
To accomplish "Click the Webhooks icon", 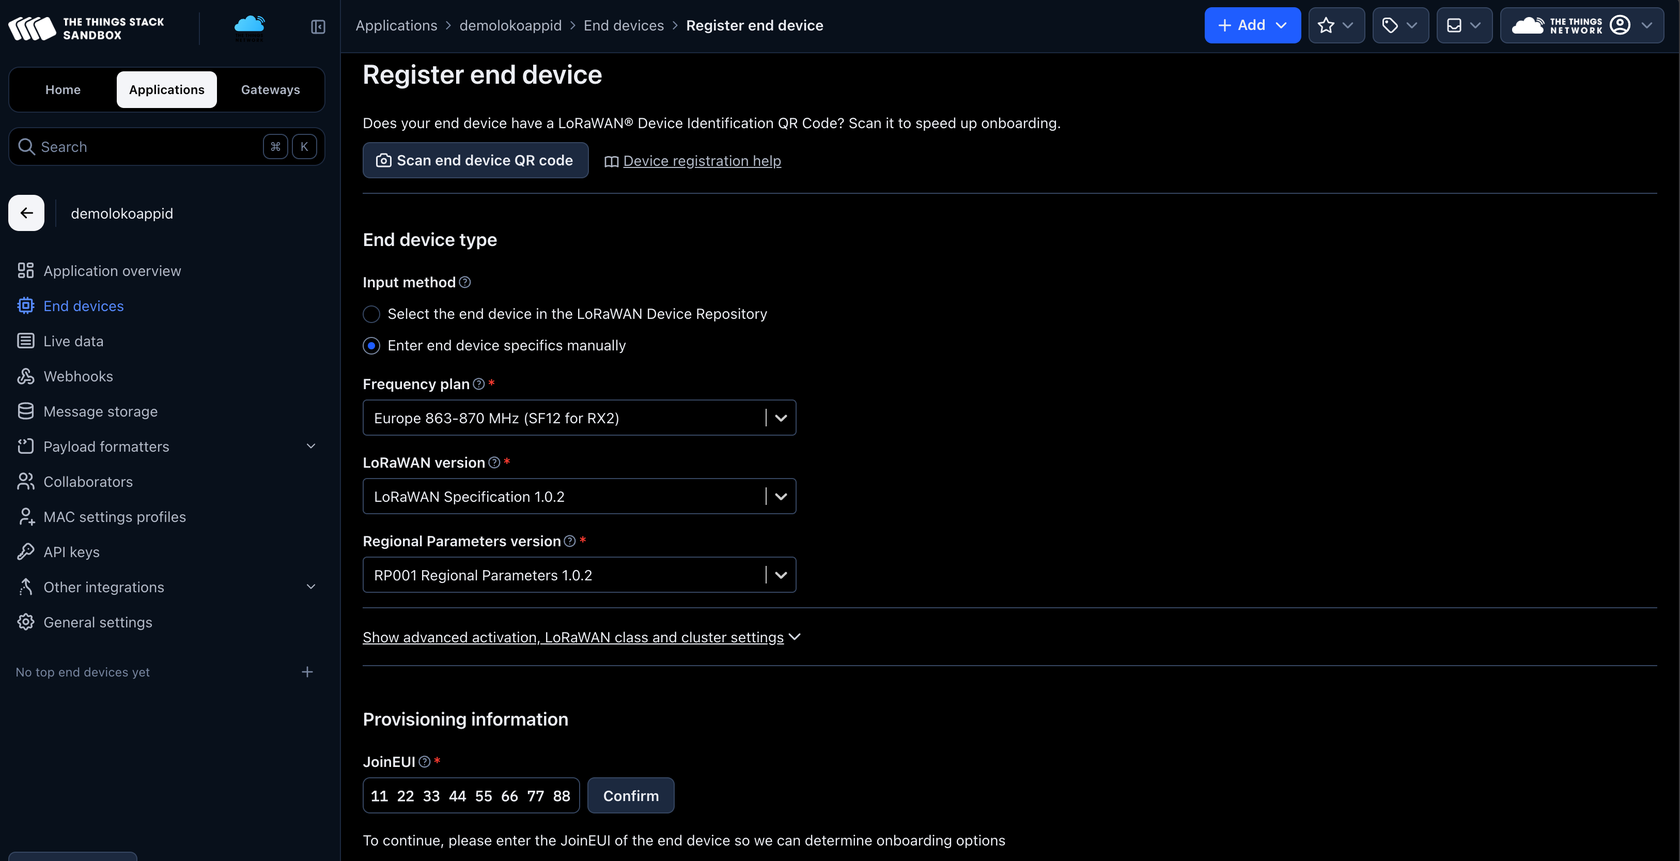I will pyautogui.click(x=26, y=376).
